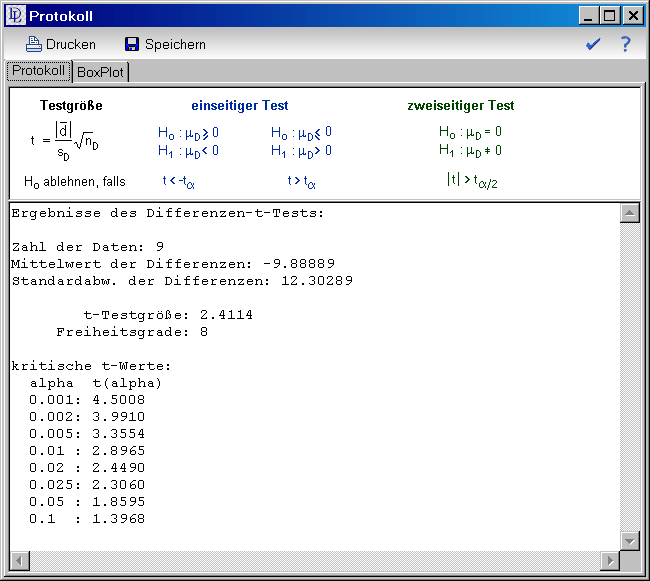Click the horizontal scrollbar right arrow
The width and height of the screenshot is (650, 581).
click(x=610, y=559)
